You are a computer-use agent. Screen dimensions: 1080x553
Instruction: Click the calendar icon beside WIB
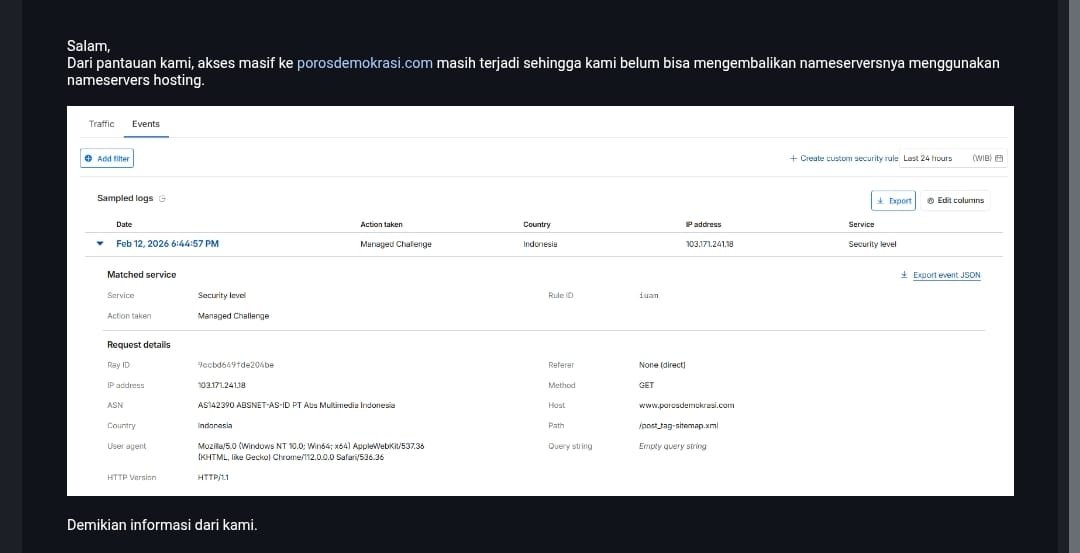coord(999,158)
